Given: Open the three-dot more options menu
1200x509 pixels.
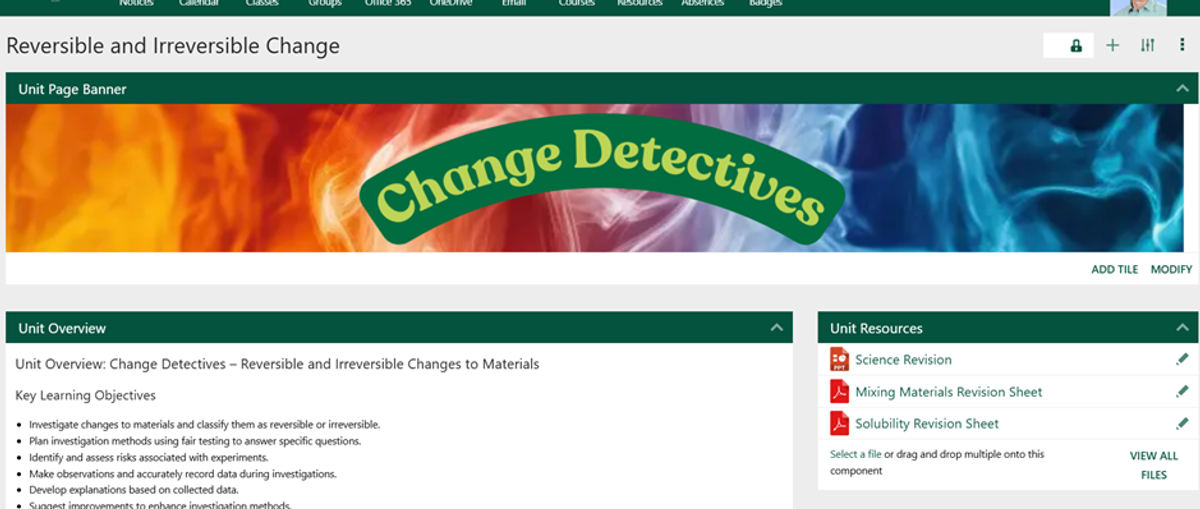Looking at the screenshot, I should [x=1182, y=45].
